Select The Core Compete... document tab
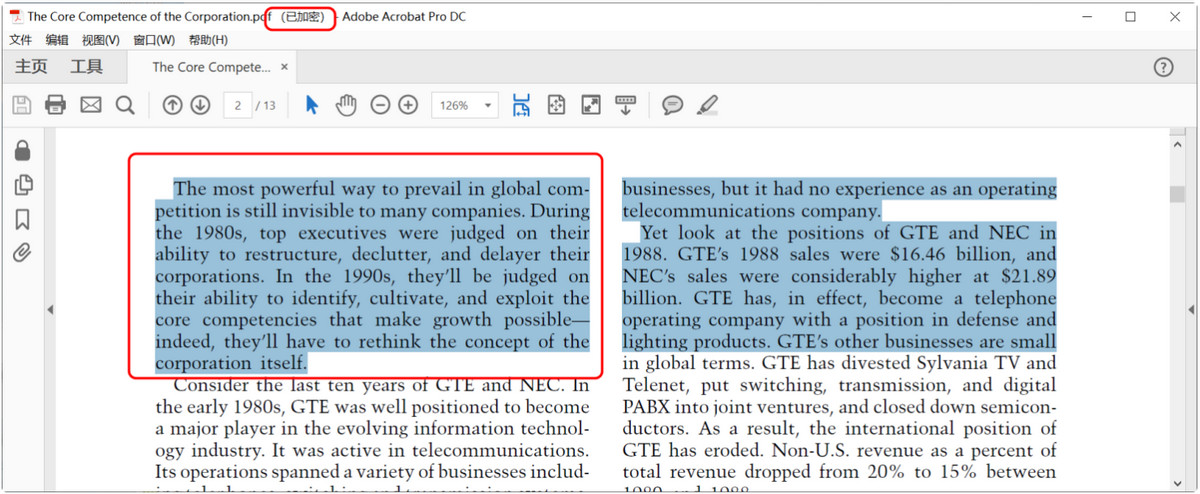This screenshot has width=1200, height=494. 211,67
